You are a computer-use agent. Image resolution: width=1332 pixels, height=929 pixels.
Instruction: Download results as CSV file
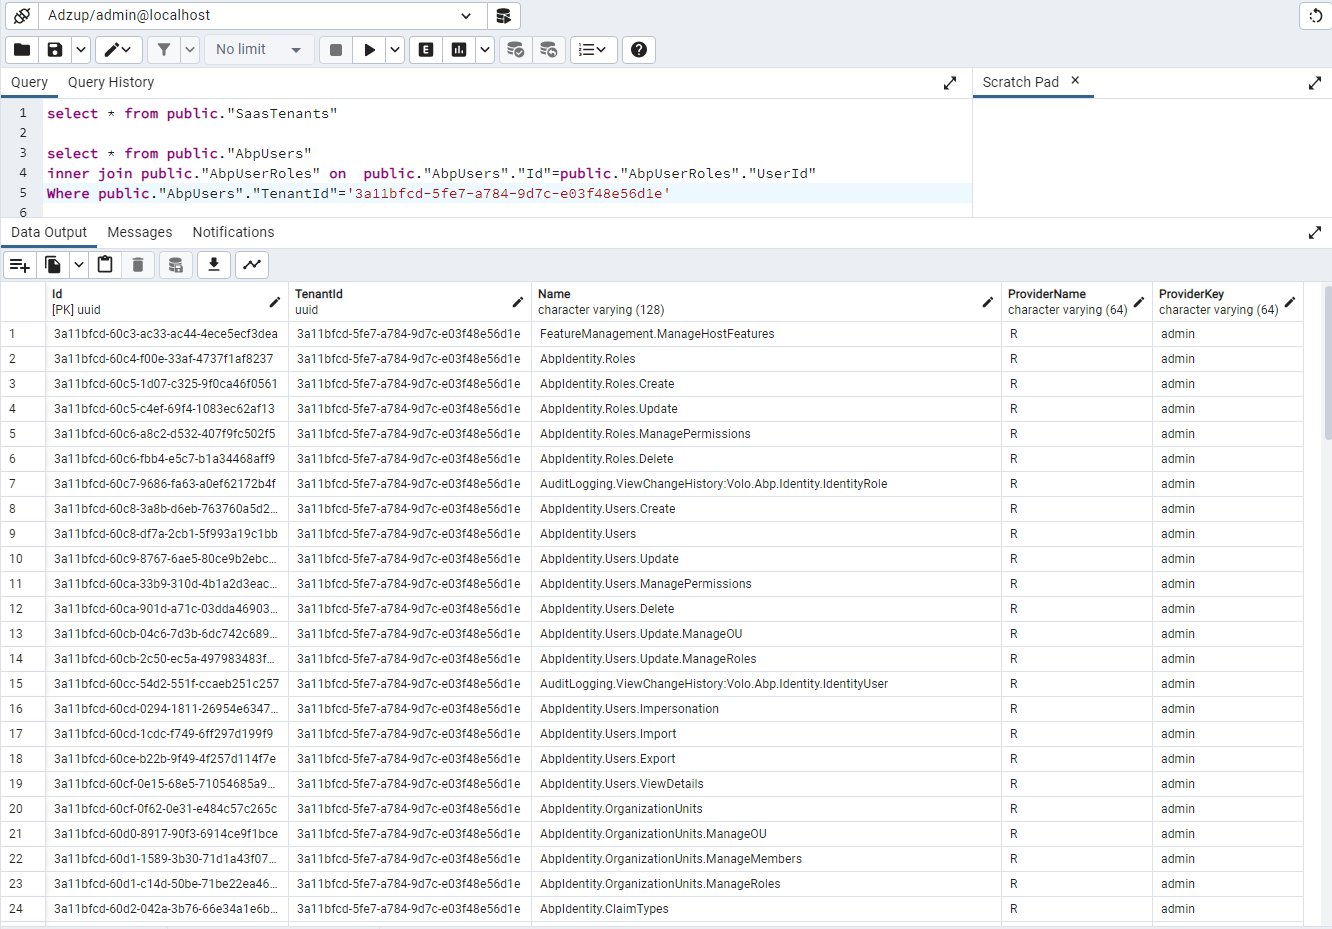pos(213,265)
